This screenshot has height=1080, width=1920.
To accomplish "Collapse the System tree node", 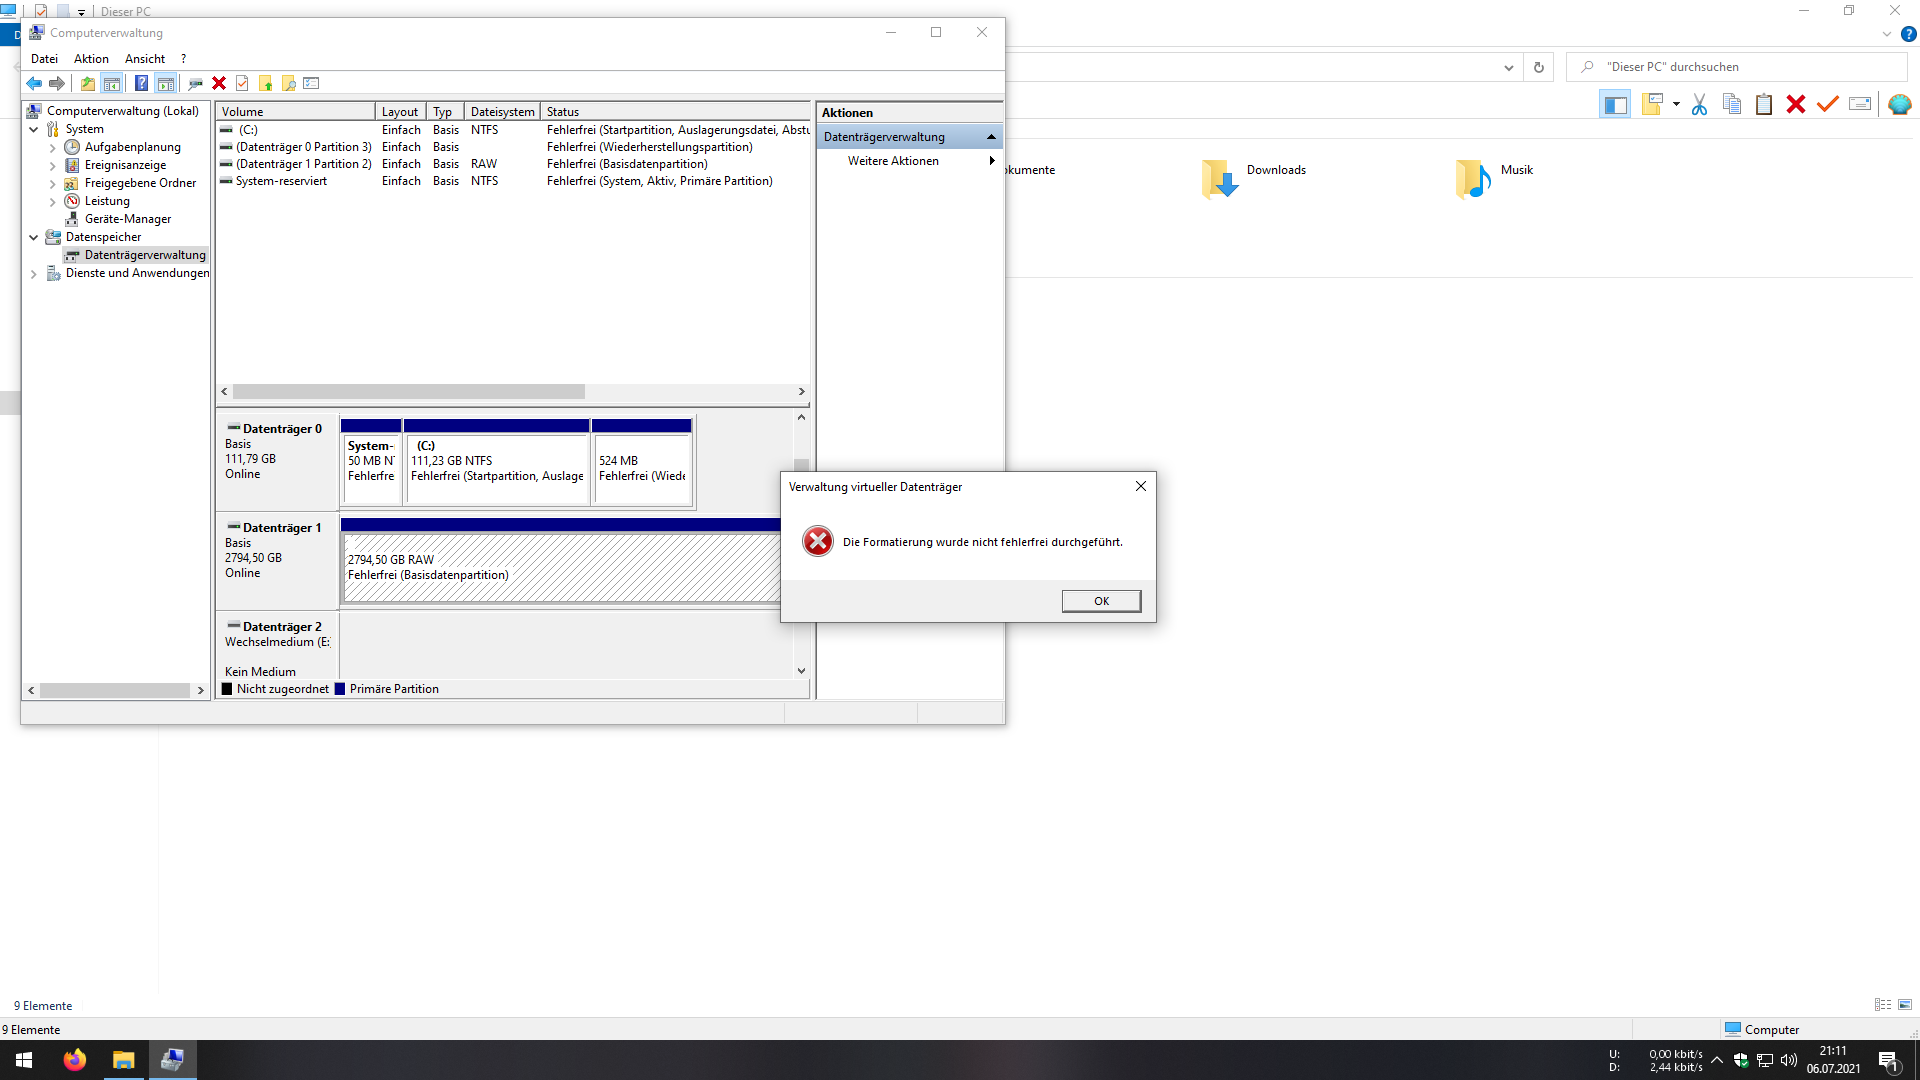I will pyautogui.click(x=33, y=129).
